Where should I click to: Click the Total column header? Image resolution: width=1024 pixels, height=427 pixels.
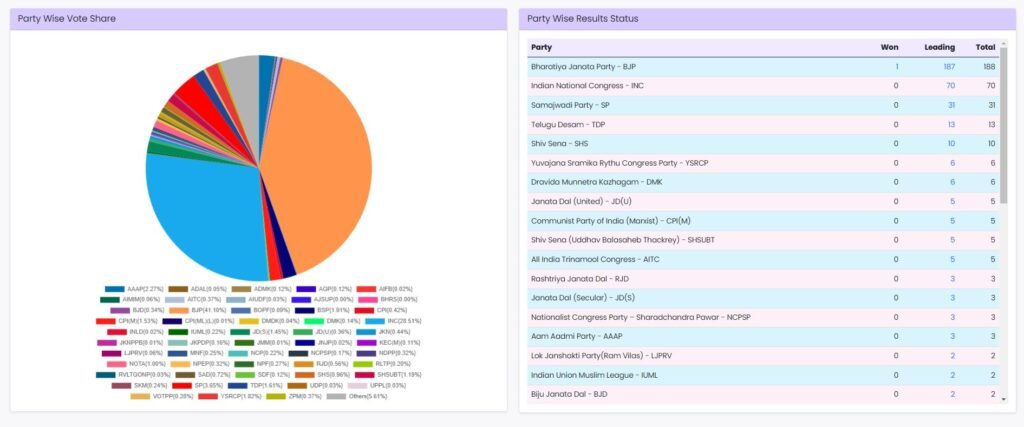pyautogui.click(x=985, y=47)
